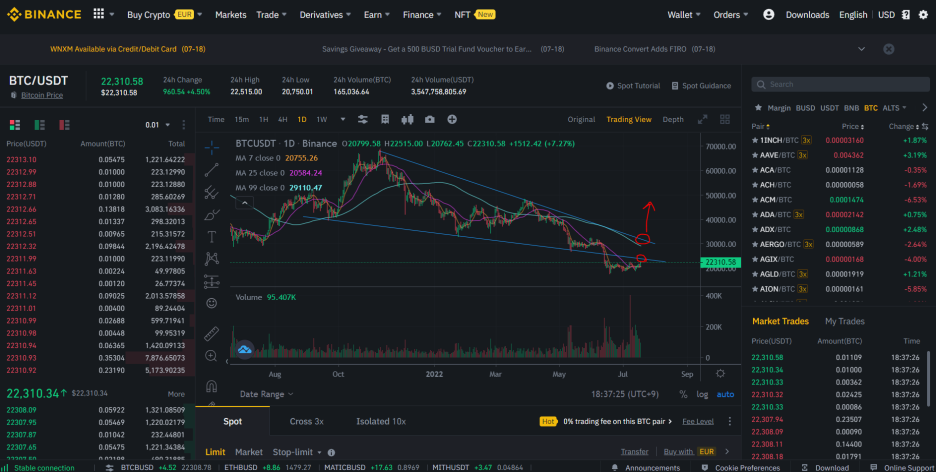
Task: Open the Downloads link
Action: pyautogui.click(x=807, y=14)
